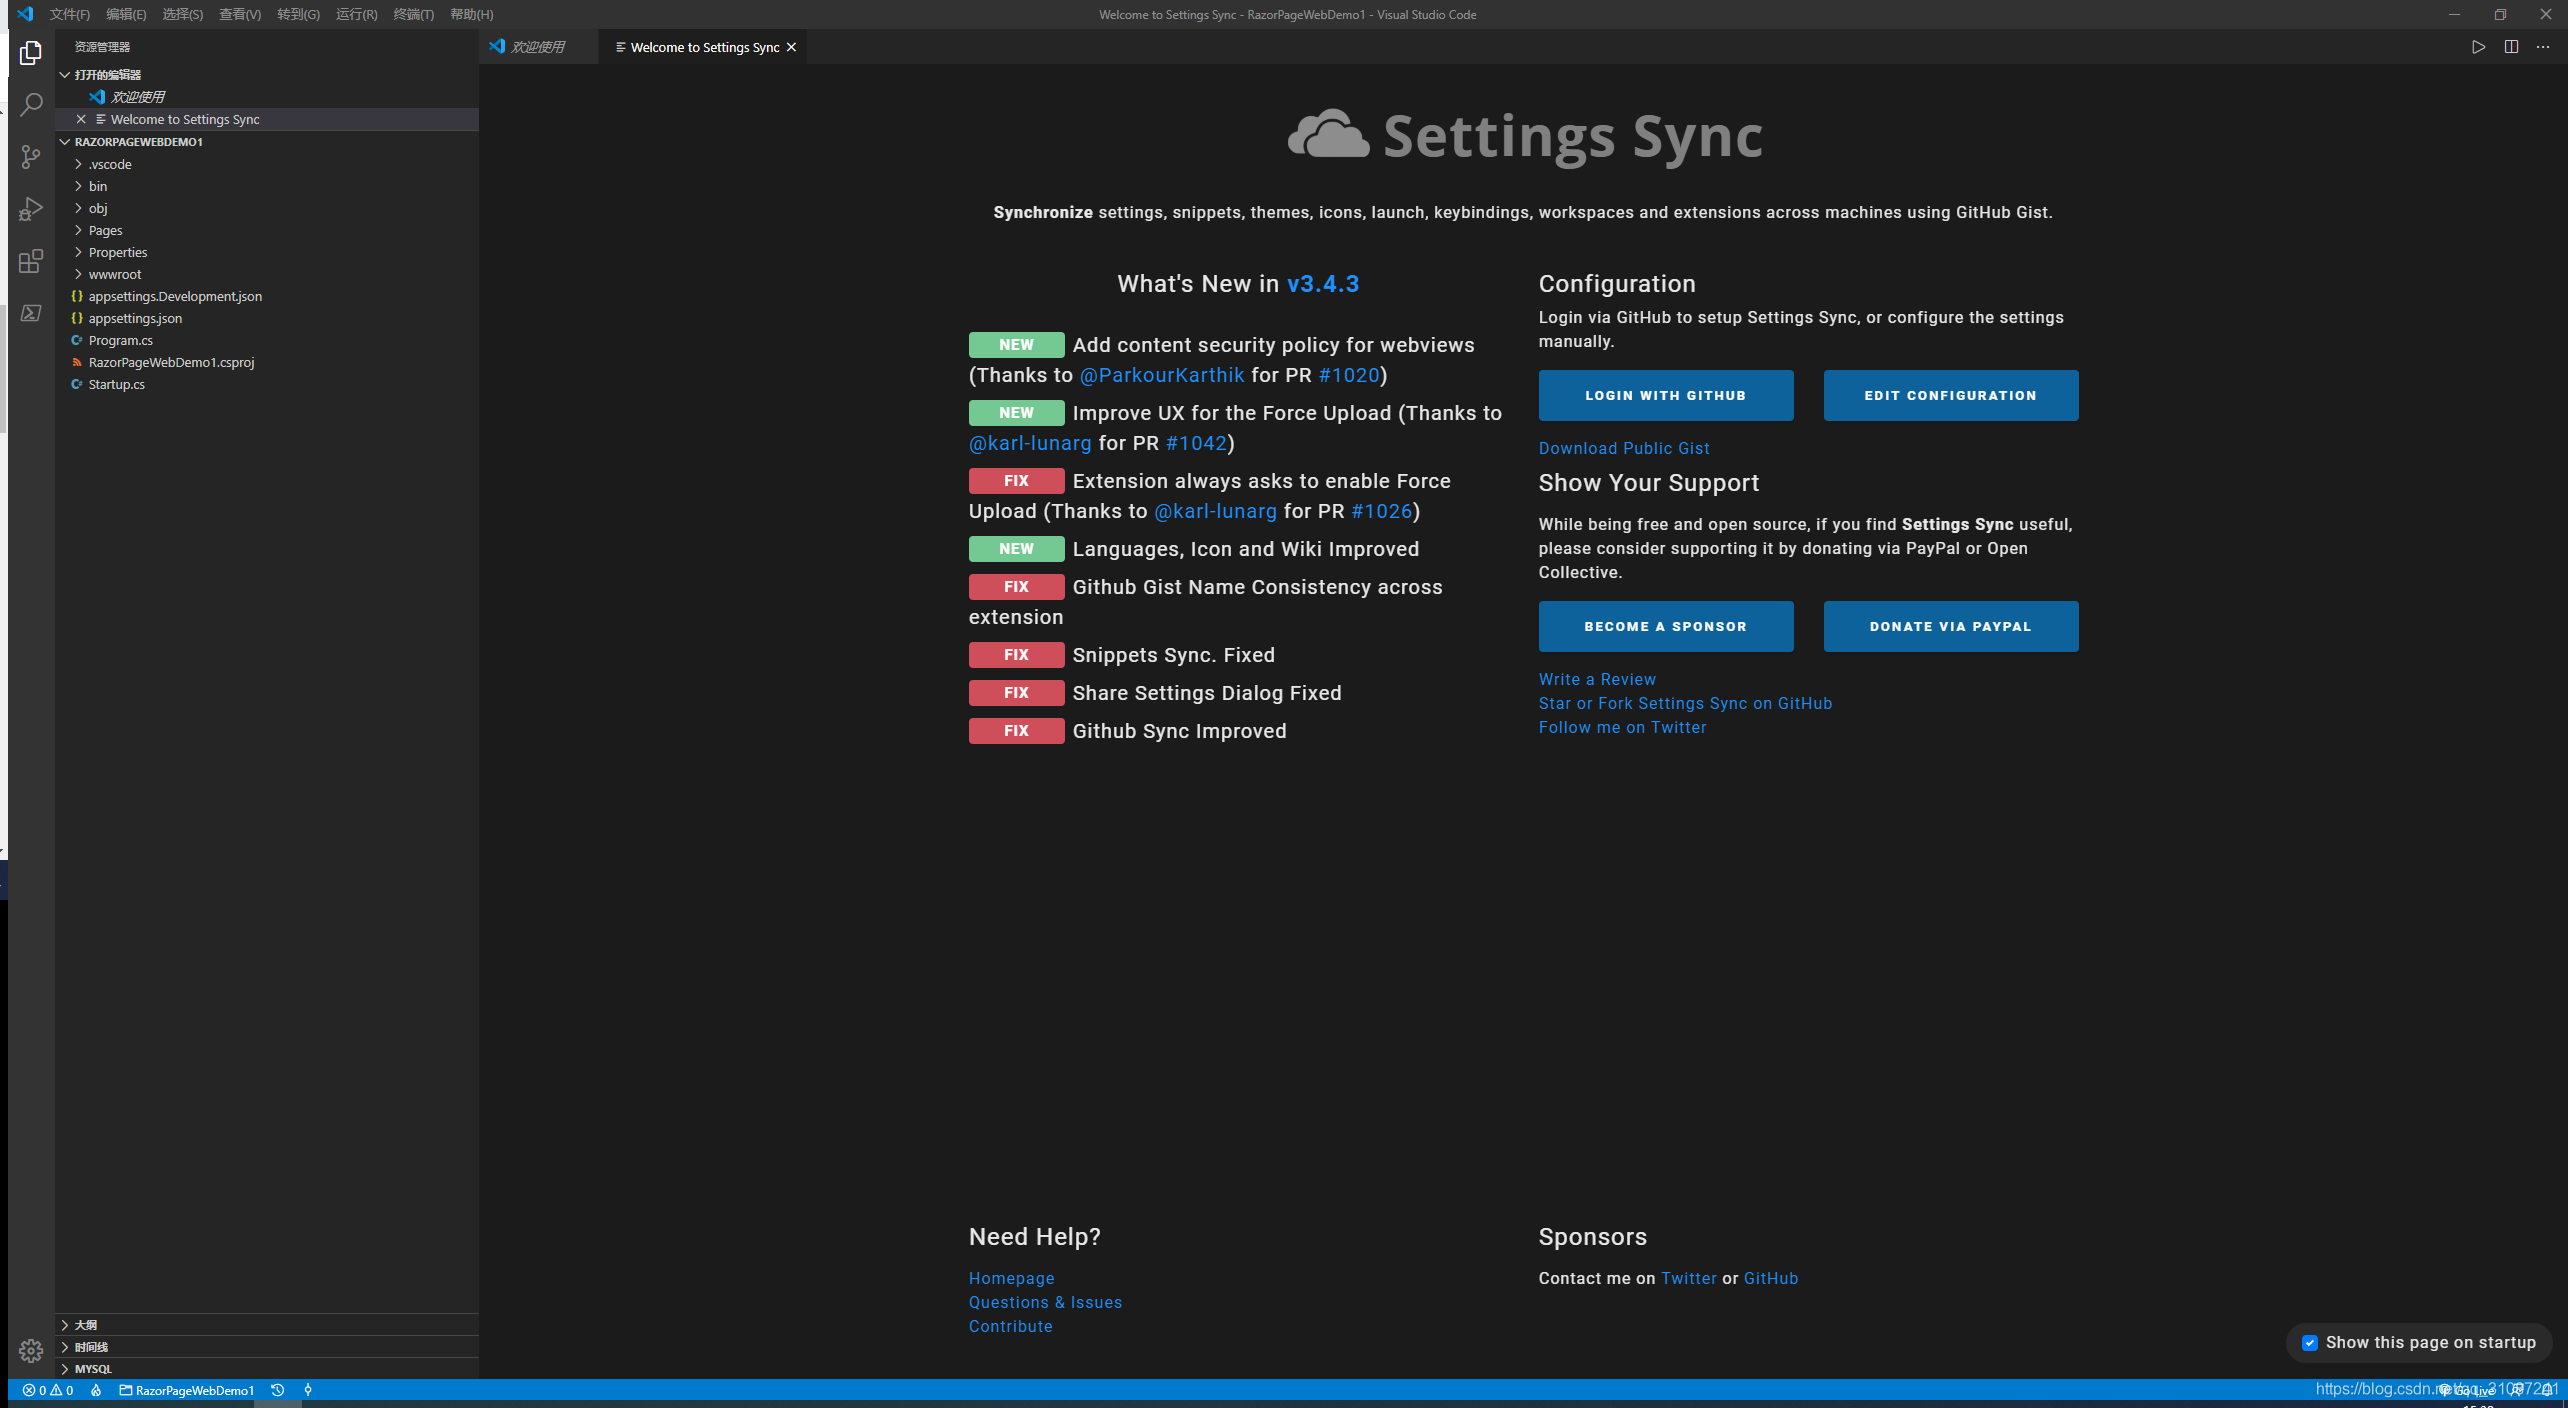Open the 文件(F) menu

[70, 14]
